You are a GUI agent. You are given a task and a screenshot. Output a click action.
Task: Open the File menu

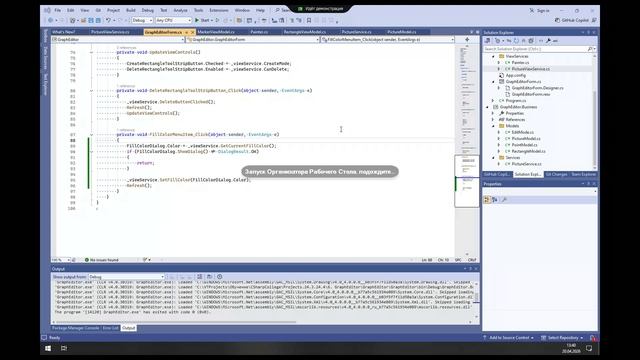58,10
